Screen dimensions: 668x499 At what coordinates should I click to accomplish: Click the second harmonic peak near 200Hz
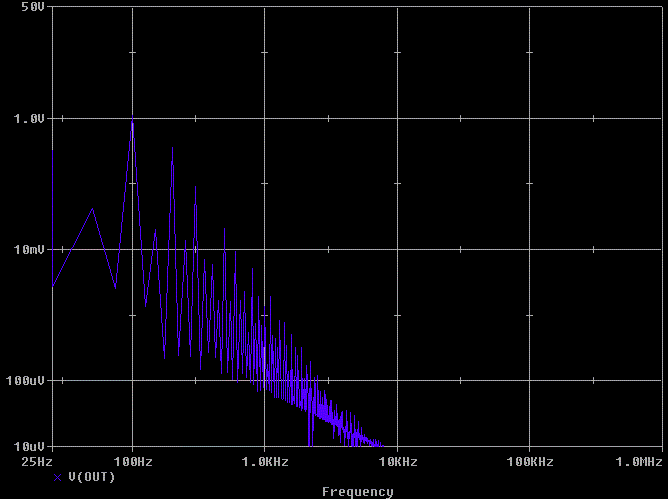(x=172, y=149)
